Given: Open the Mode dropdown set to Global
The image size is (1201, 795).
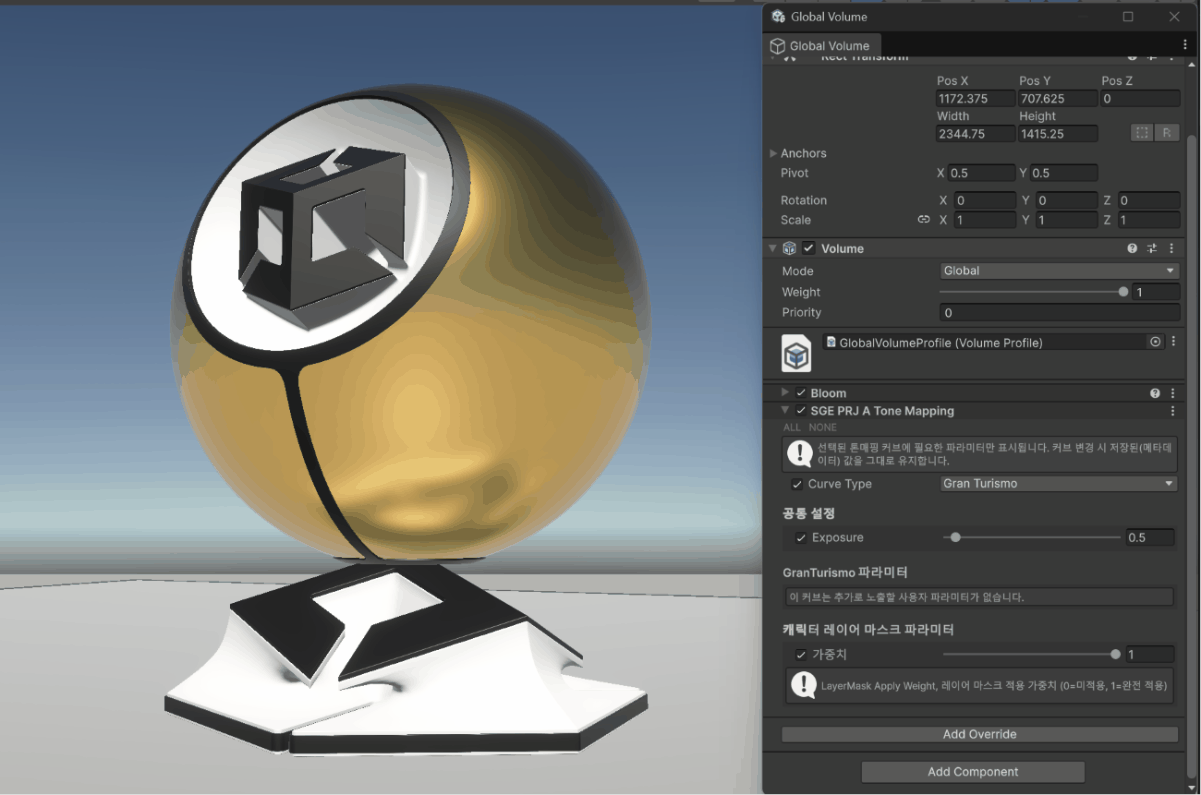Looking at the screenshot, I should [x=1059, y=271].
